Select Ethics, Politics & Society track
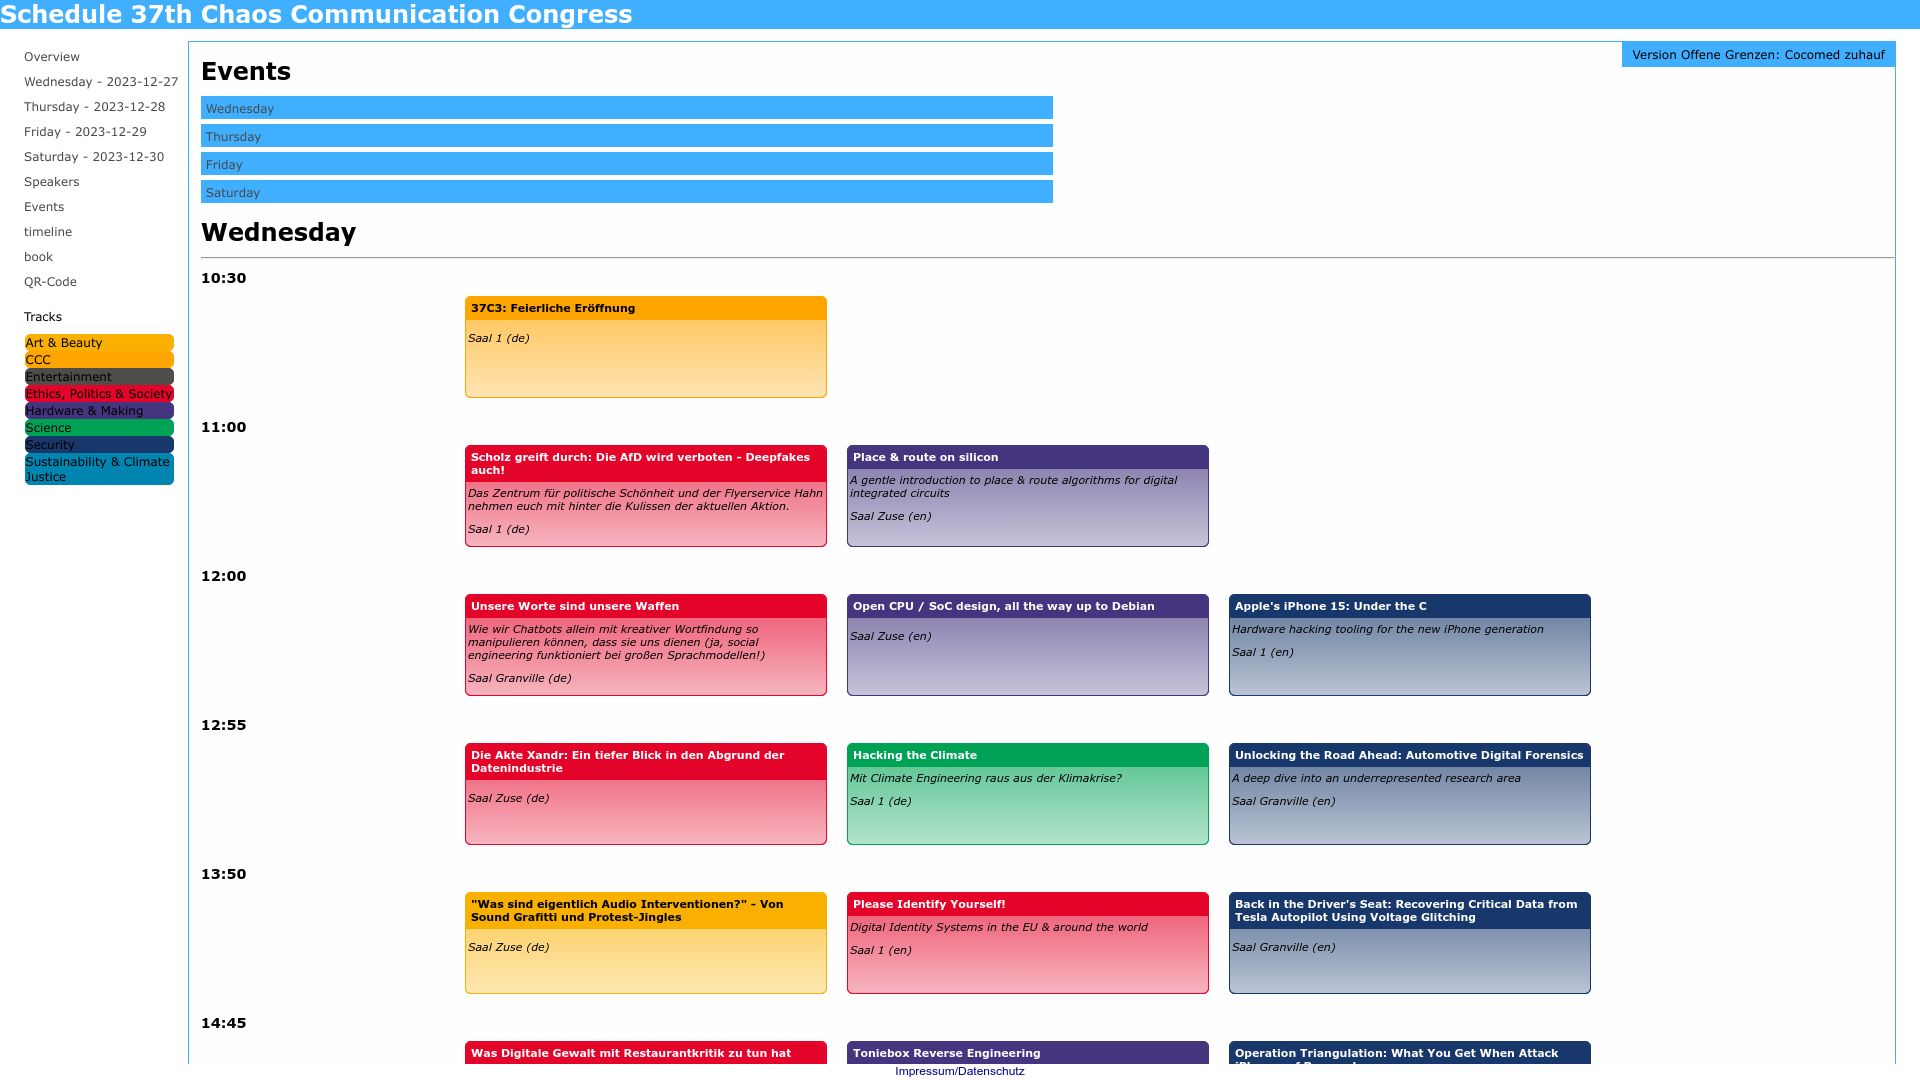The image size is (1920, 1080). [99, 393]
